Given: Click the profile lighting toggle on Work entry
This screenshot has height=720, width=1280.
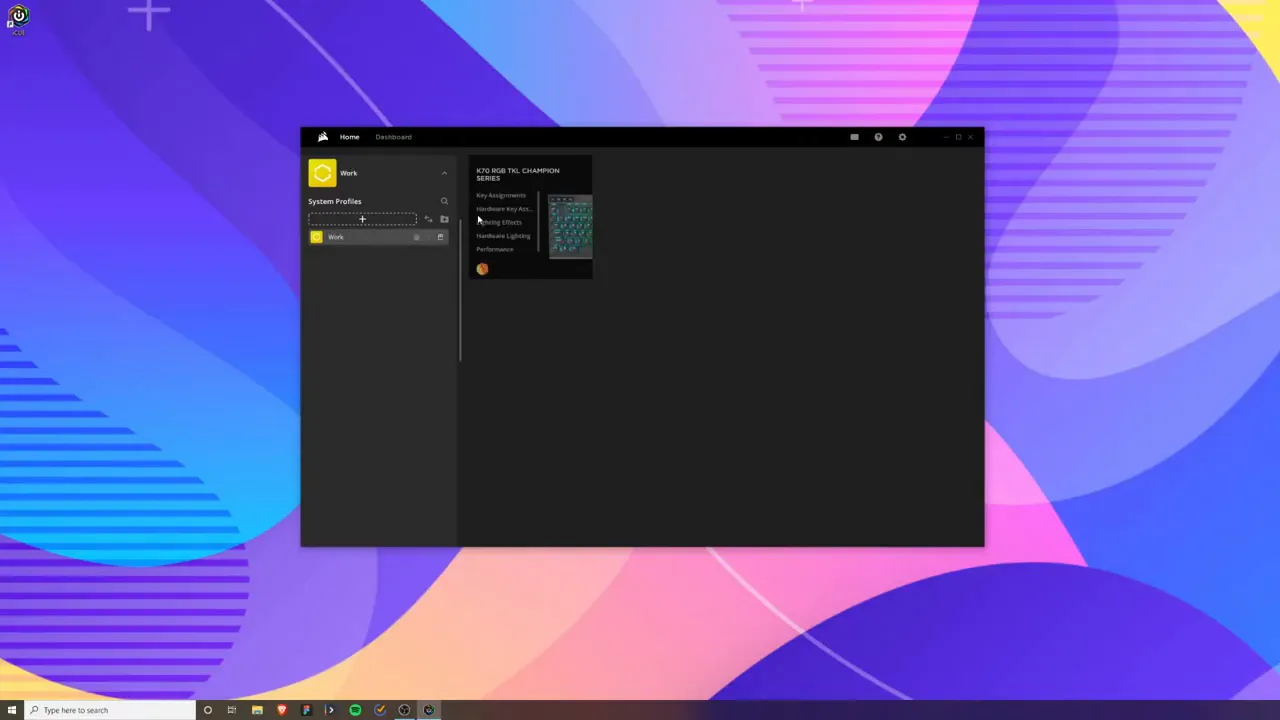Looking at the screenshot, I should (x=416, y=237).
